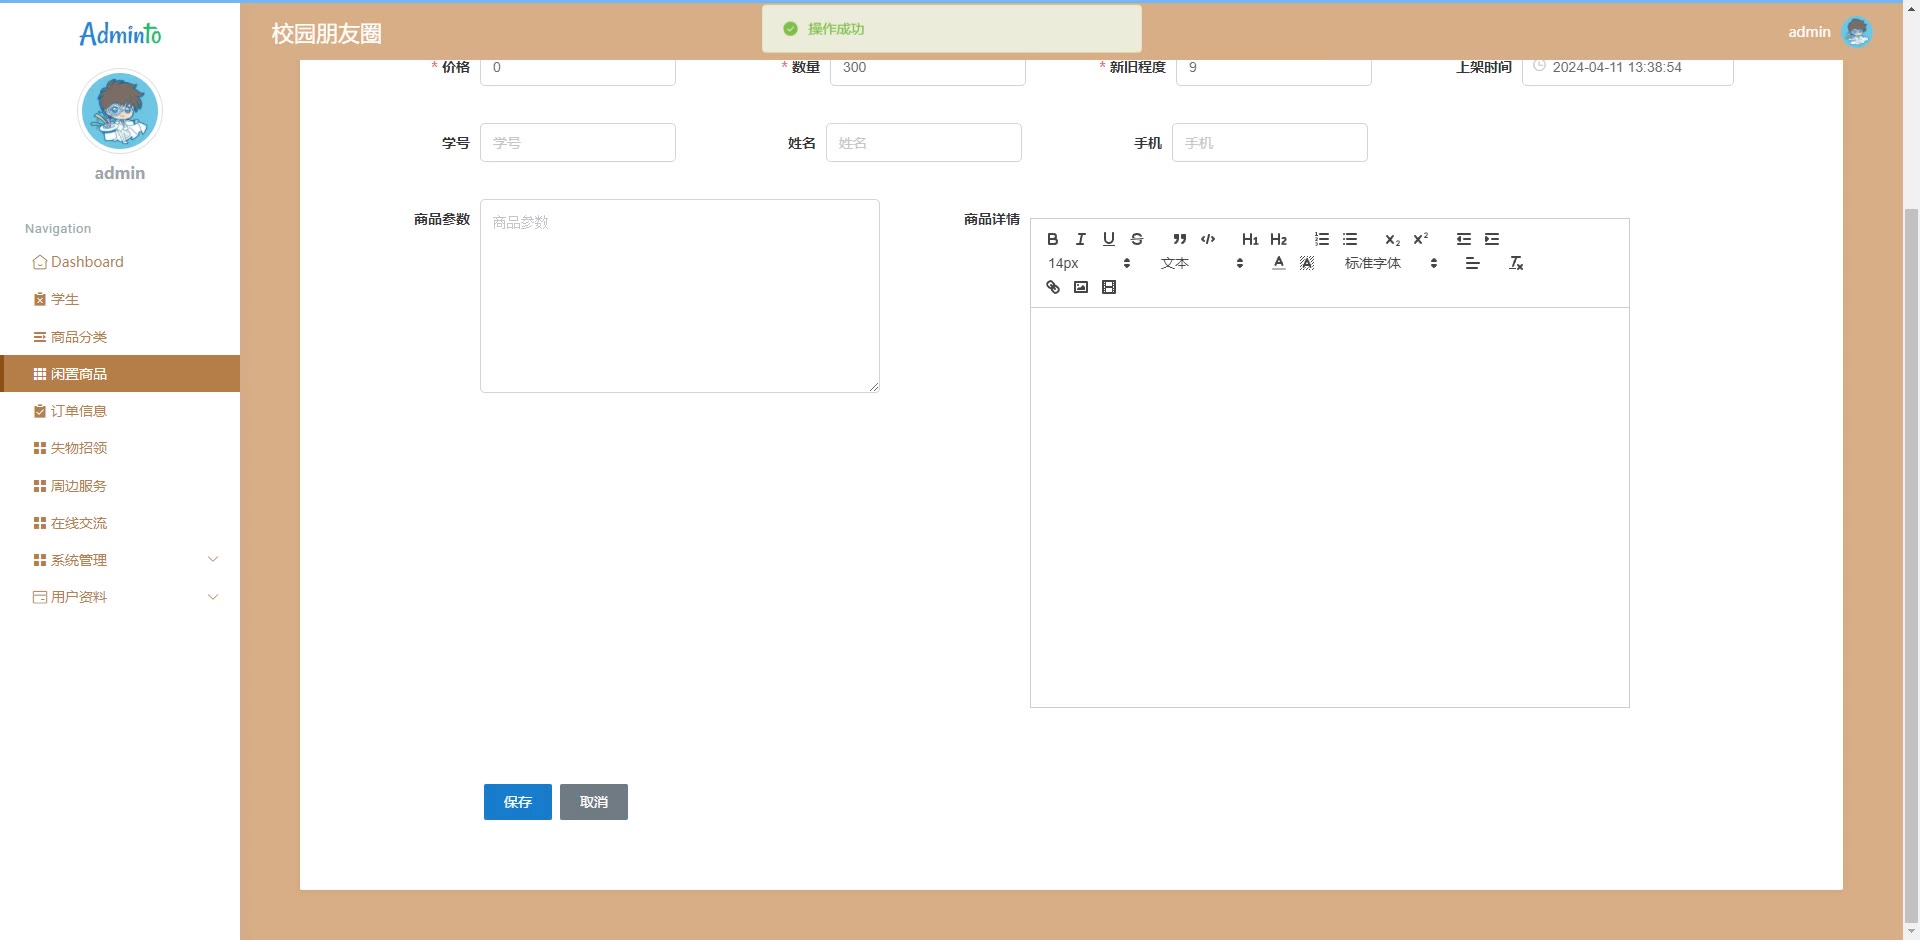
Task: Insert an image in the editor
Action: click(1080, 287)
